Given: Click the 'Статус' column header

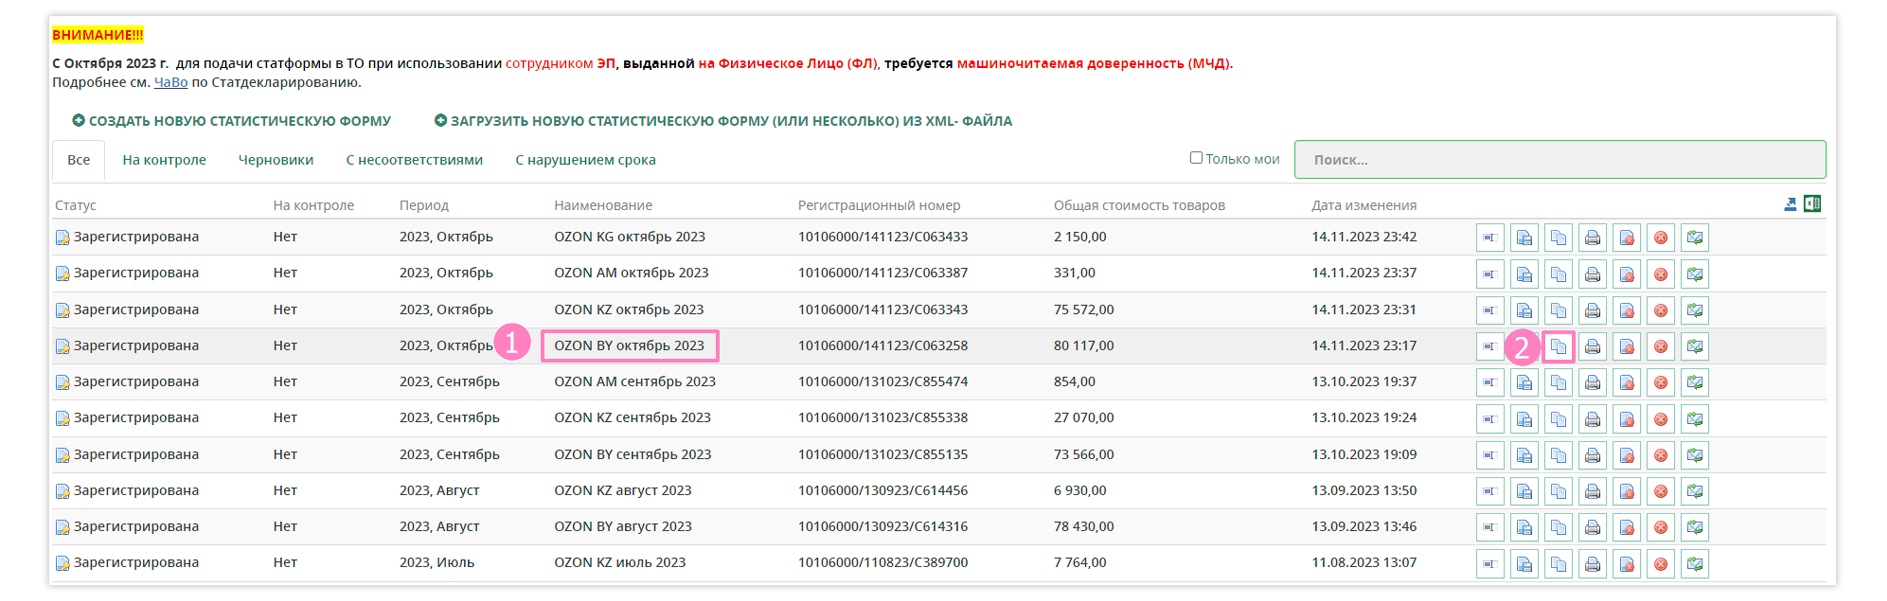Looking at the screenshot, I should (76, 205).
